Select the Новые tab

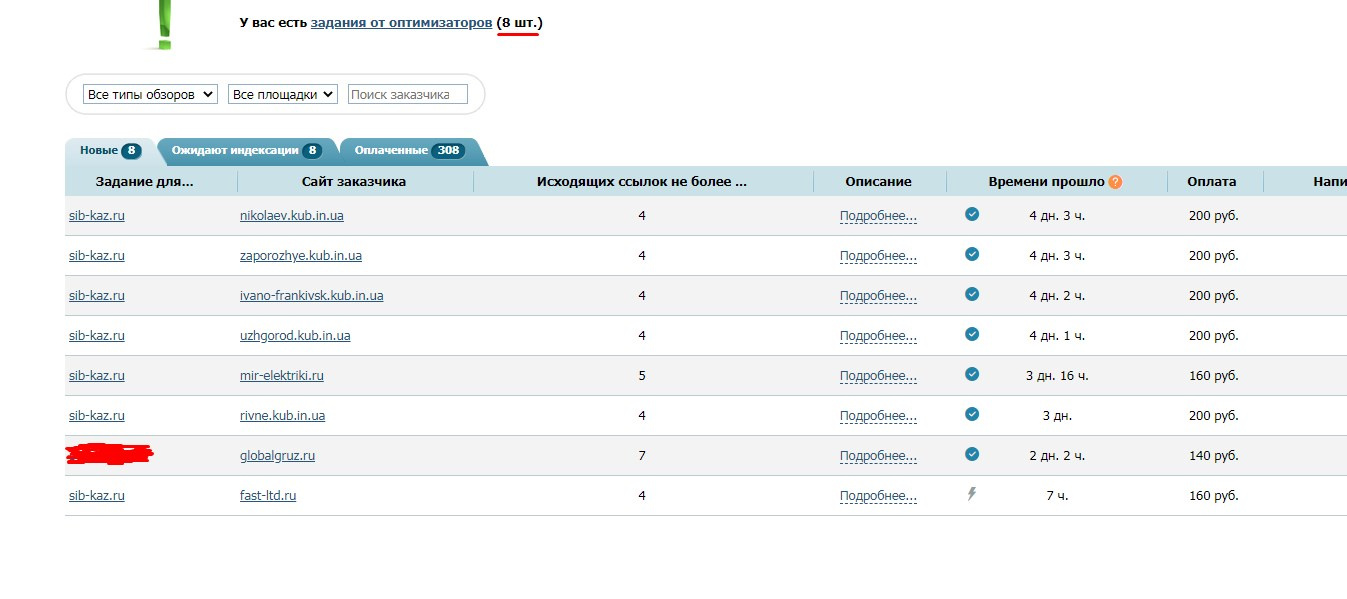coord(109,151)
